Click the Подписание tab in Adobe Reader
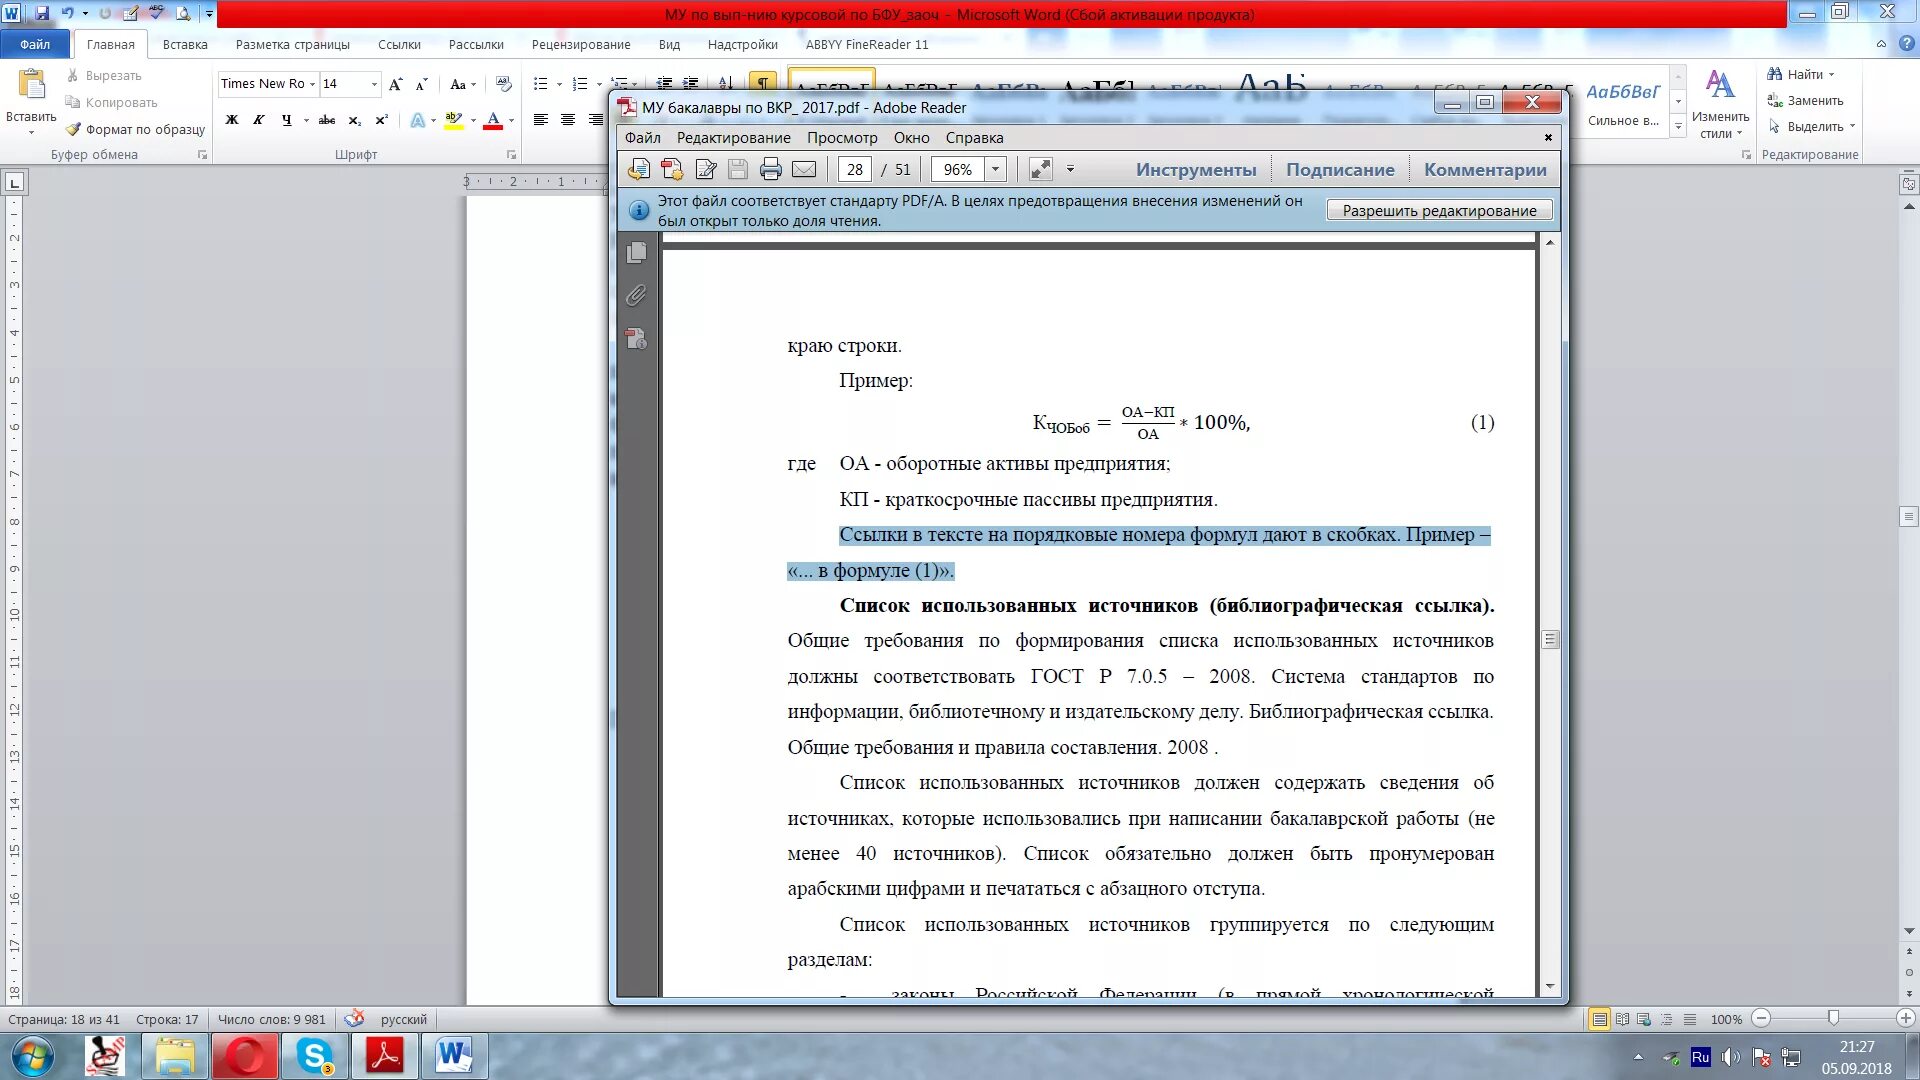 (x=1340, y=169)
